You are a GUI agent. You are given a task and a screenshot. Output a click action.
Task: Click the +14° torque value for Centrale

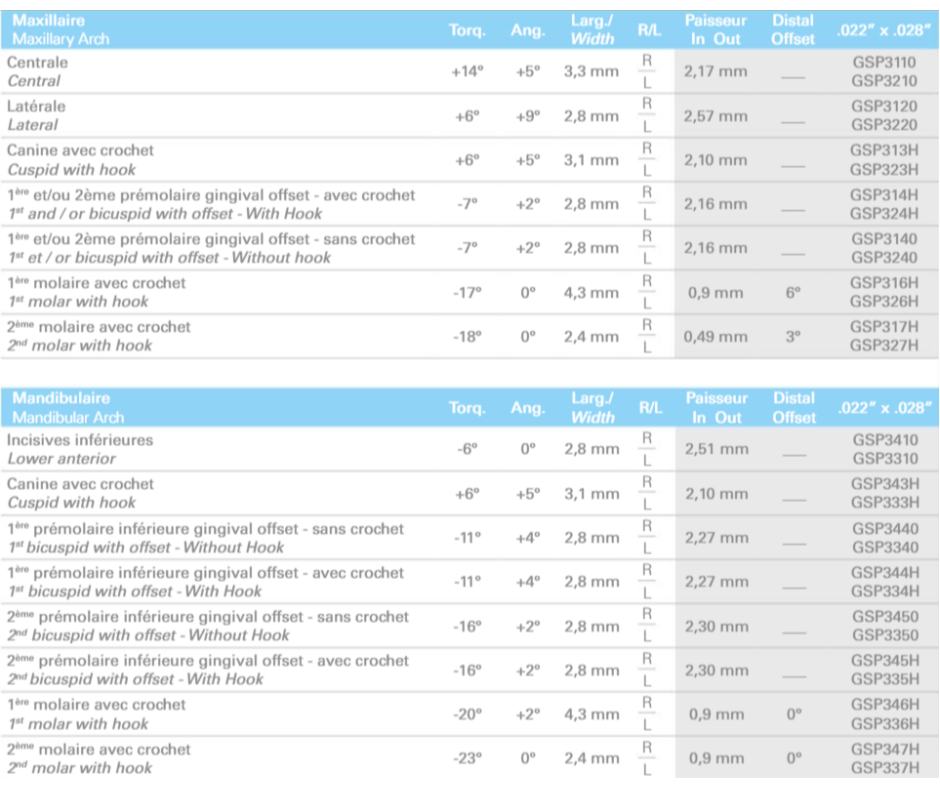pyautogui.click(x=467, y=72)
